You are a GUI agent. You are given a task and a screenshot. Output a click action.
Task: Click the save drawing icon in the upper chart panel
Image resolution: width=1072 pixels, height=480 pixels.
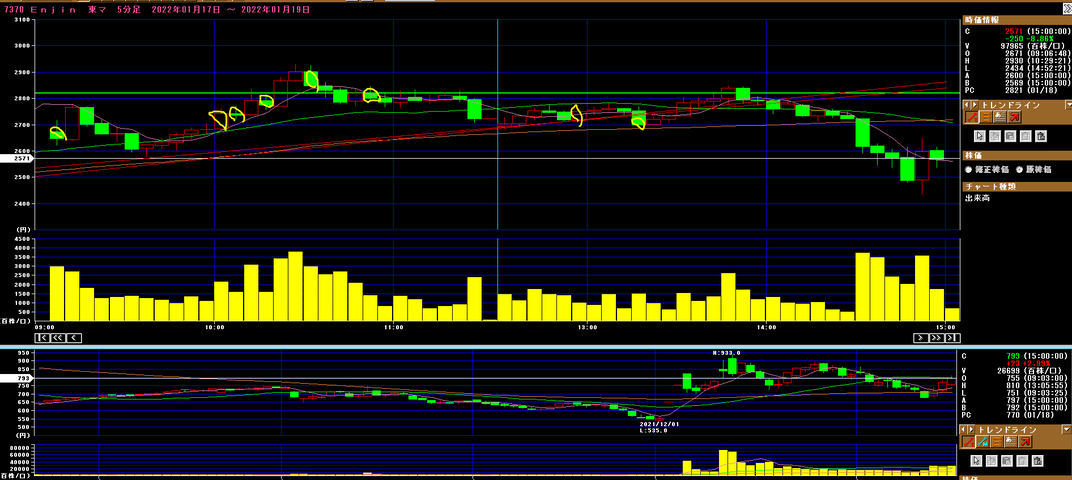click(x=1010, y=136)
